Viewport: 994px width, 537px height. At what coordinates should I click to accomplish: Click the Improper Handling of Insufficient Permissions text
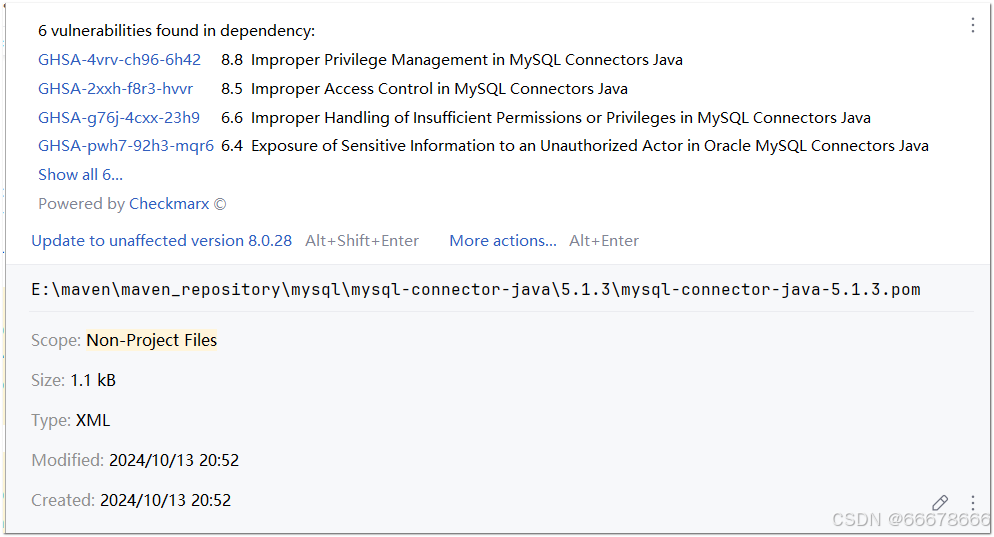[560, 118]
